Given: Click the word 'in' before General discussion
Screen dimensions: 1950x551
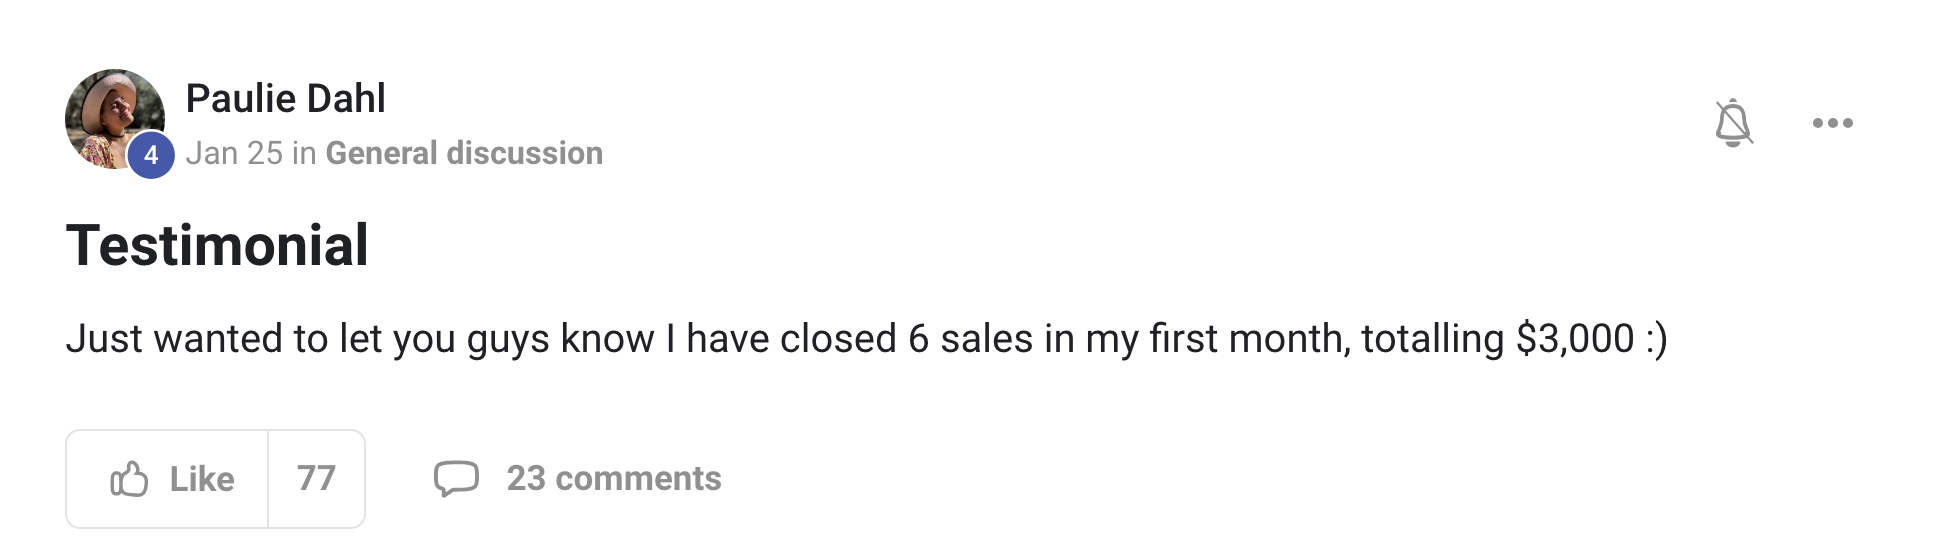Looking at the screenshot, I should [x=304, y=153].
